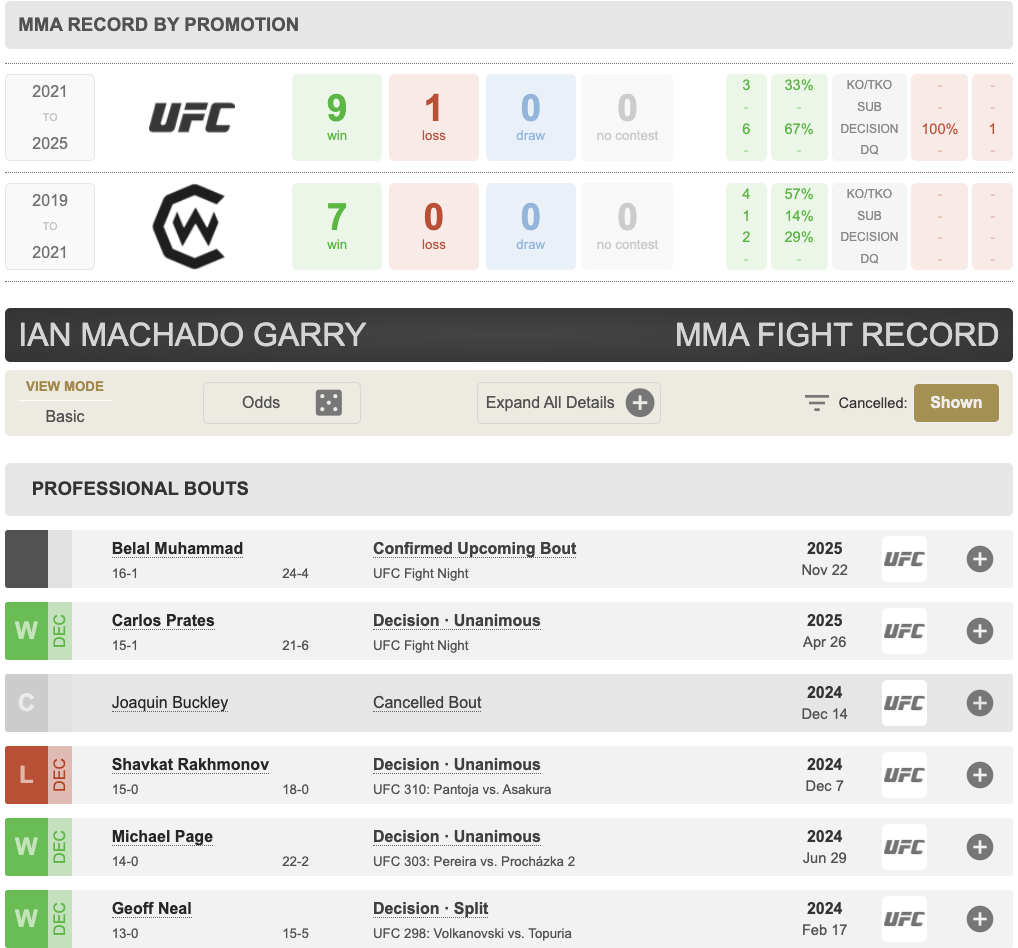This screenshot has width=1018, height=948.
Task: Switch the View Mode from Basic
Action: point(65,416)
